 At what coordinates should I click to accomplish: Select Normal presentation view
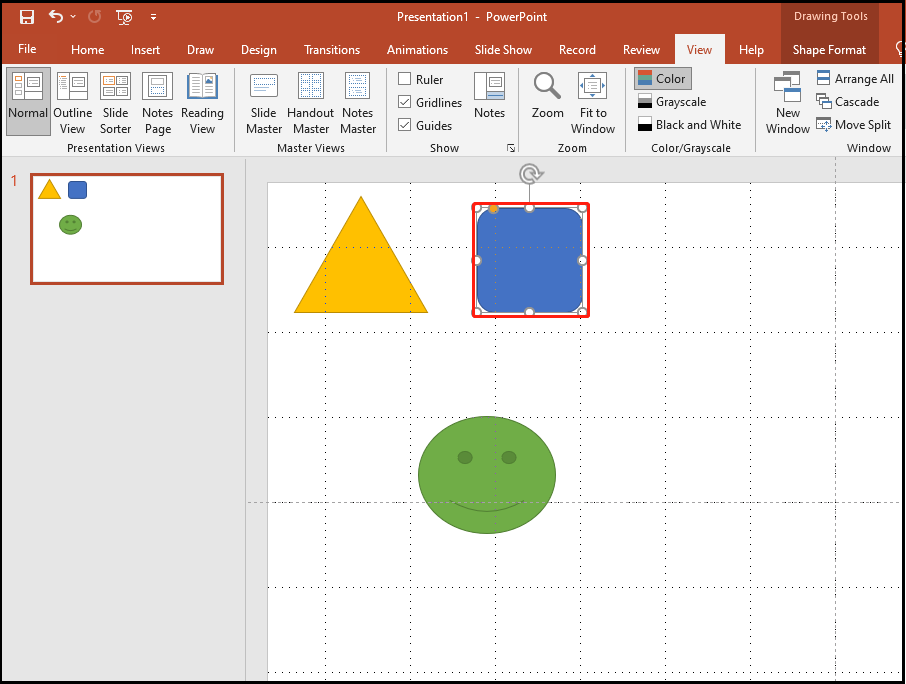(x=28, y=102)
